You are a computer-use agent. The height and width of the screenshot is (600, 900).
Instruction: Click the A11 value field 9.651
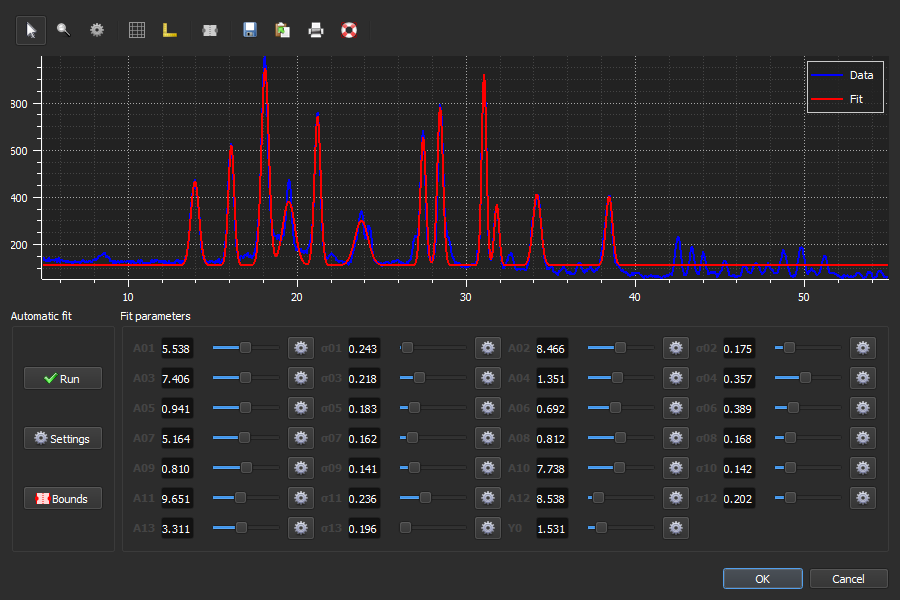pos(176,498)
